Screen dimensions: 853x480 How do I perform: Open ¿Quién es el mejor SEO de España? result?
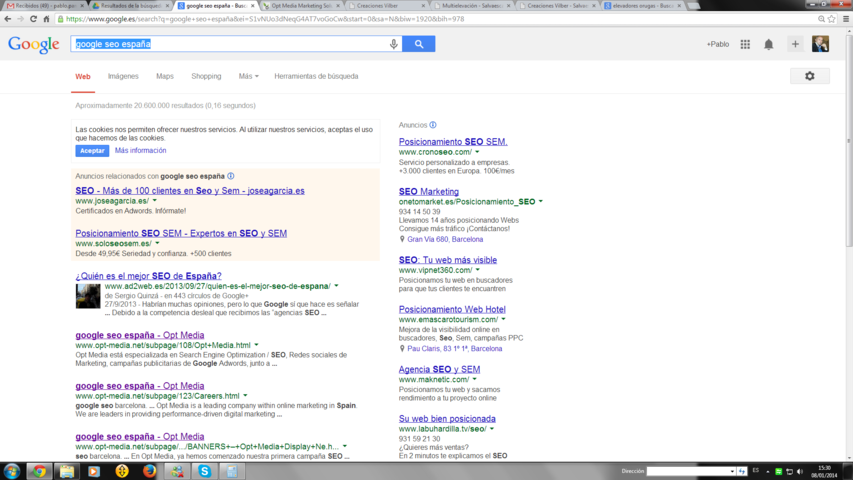tap(149, 276)
